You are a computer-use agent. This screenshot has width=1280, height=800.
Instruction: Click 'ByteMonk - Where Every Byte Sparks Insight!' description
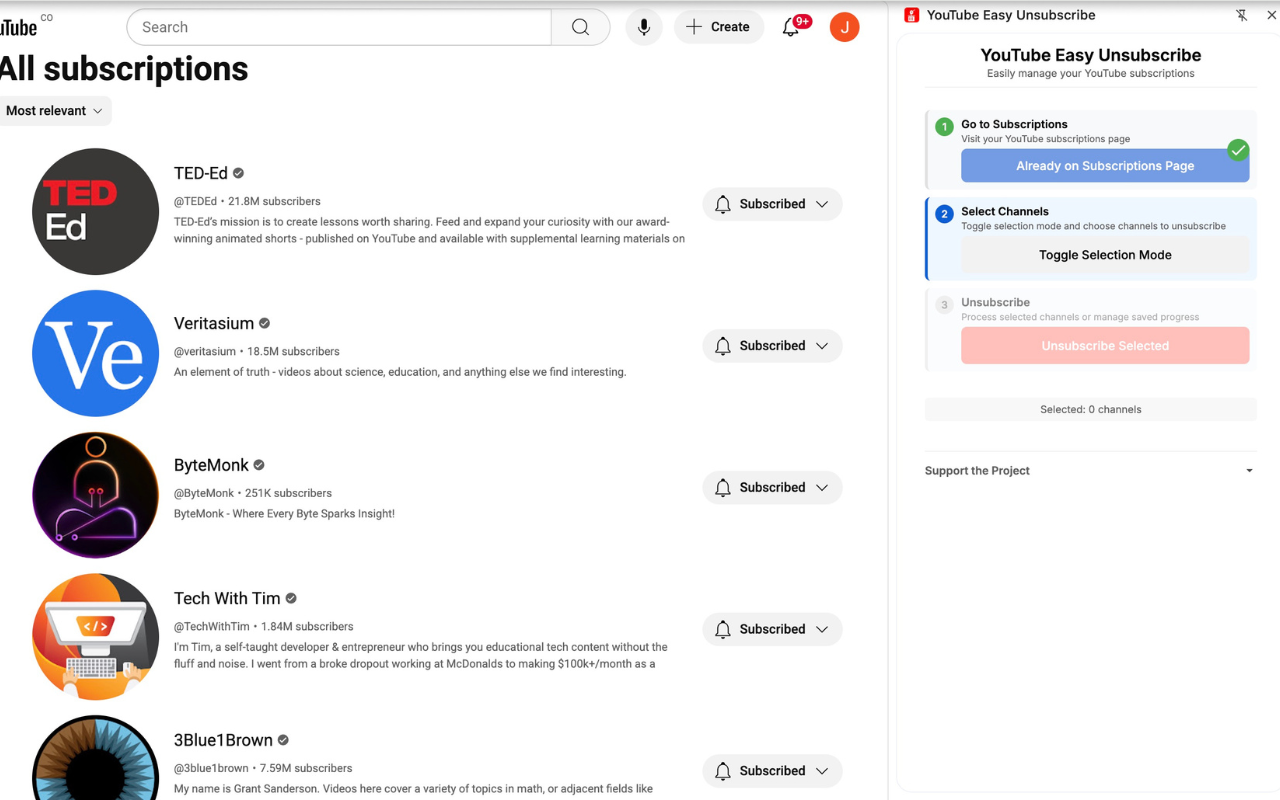(x=284, y=514)
